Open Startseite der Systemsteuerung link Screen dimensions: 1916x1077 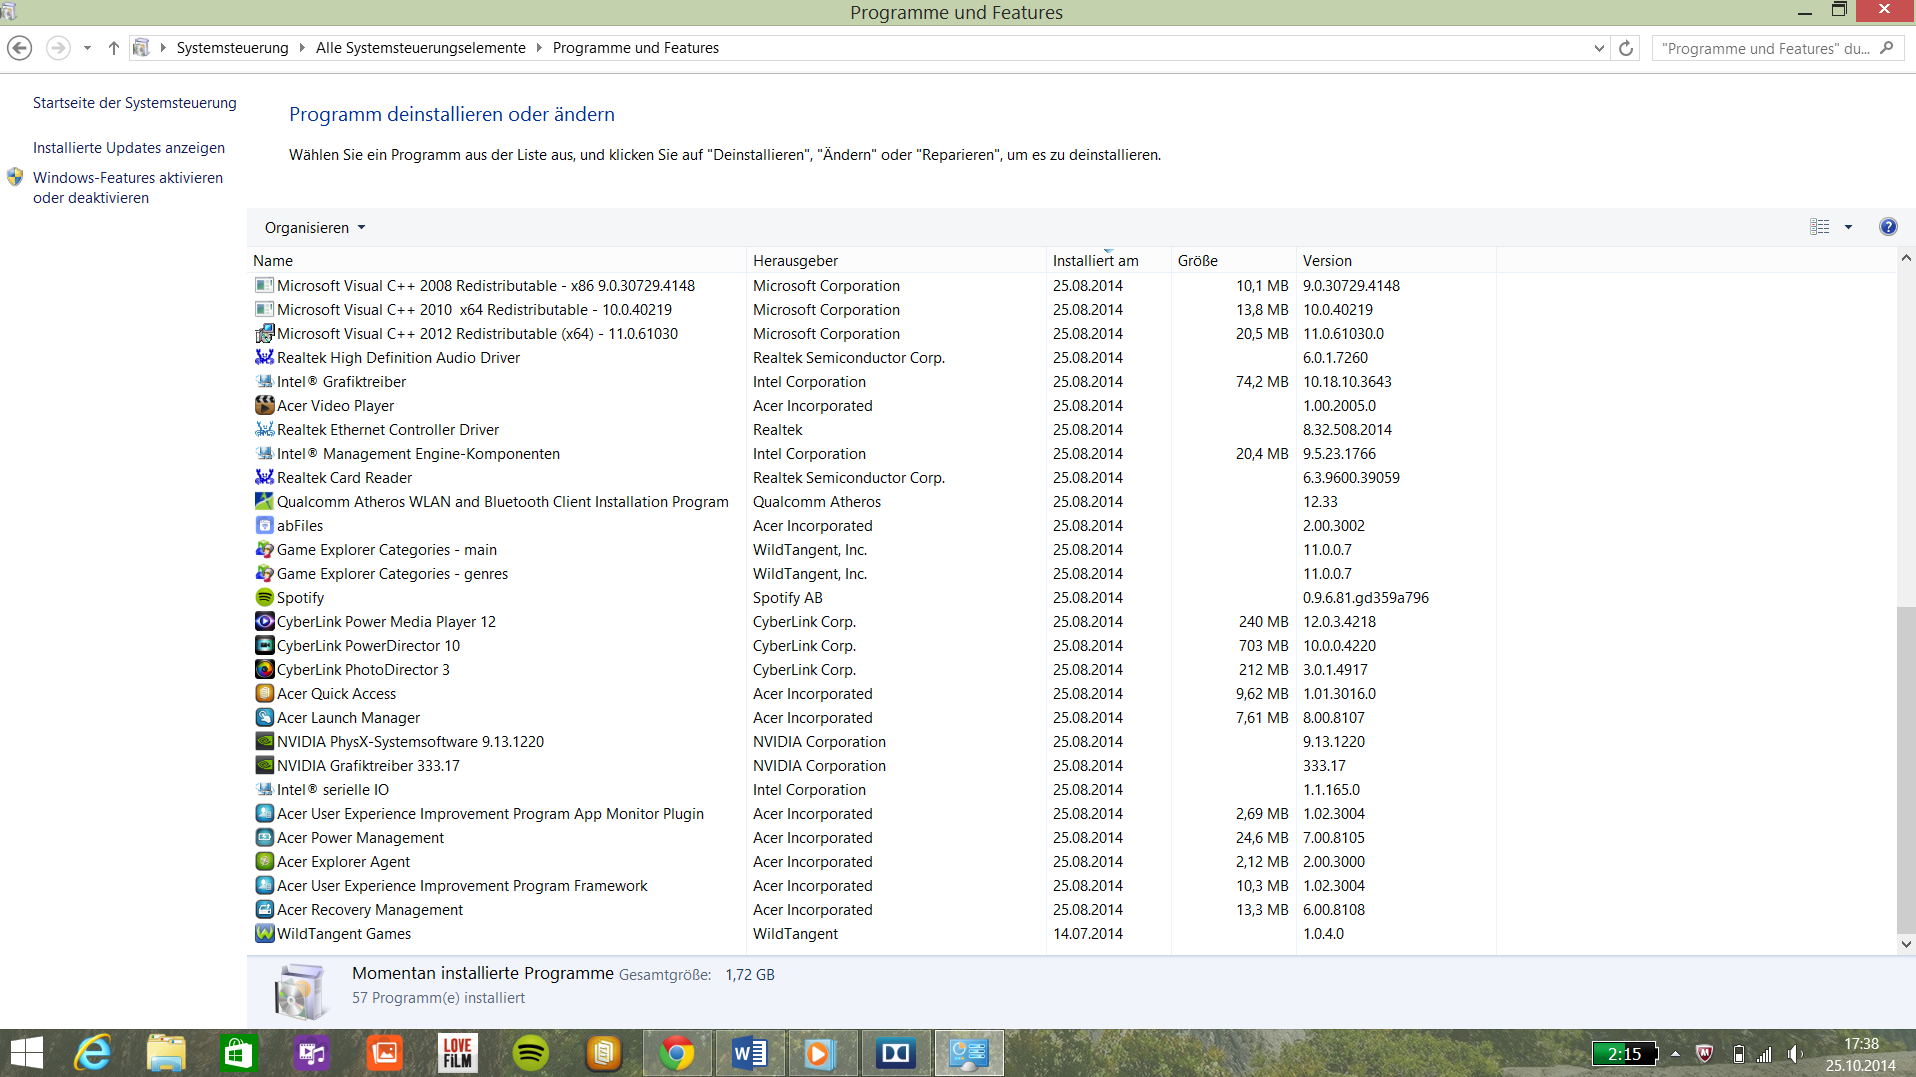(x=135, y=103)
